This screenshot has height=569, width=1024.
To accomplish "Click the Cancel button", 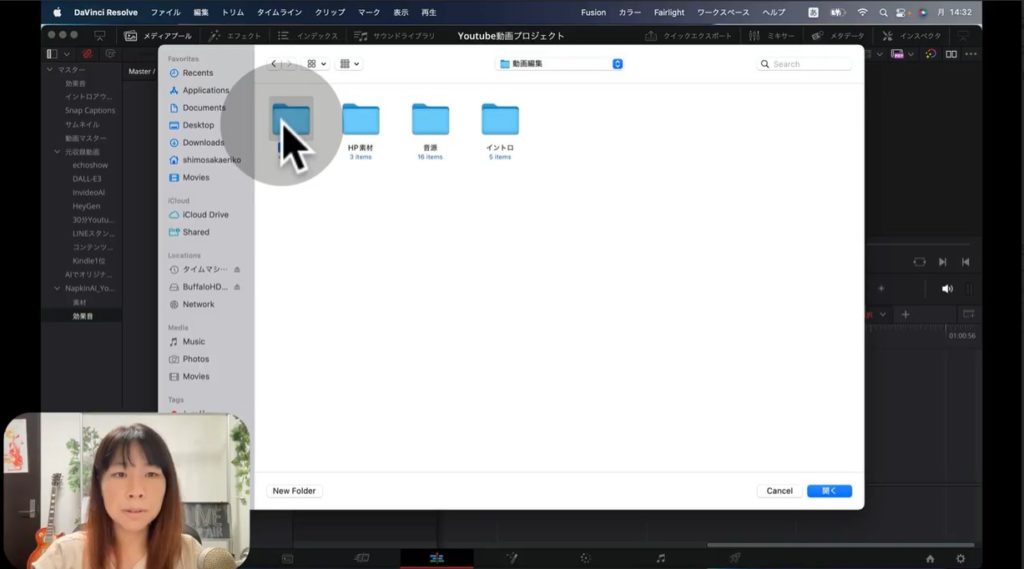I will pos(779,491).
